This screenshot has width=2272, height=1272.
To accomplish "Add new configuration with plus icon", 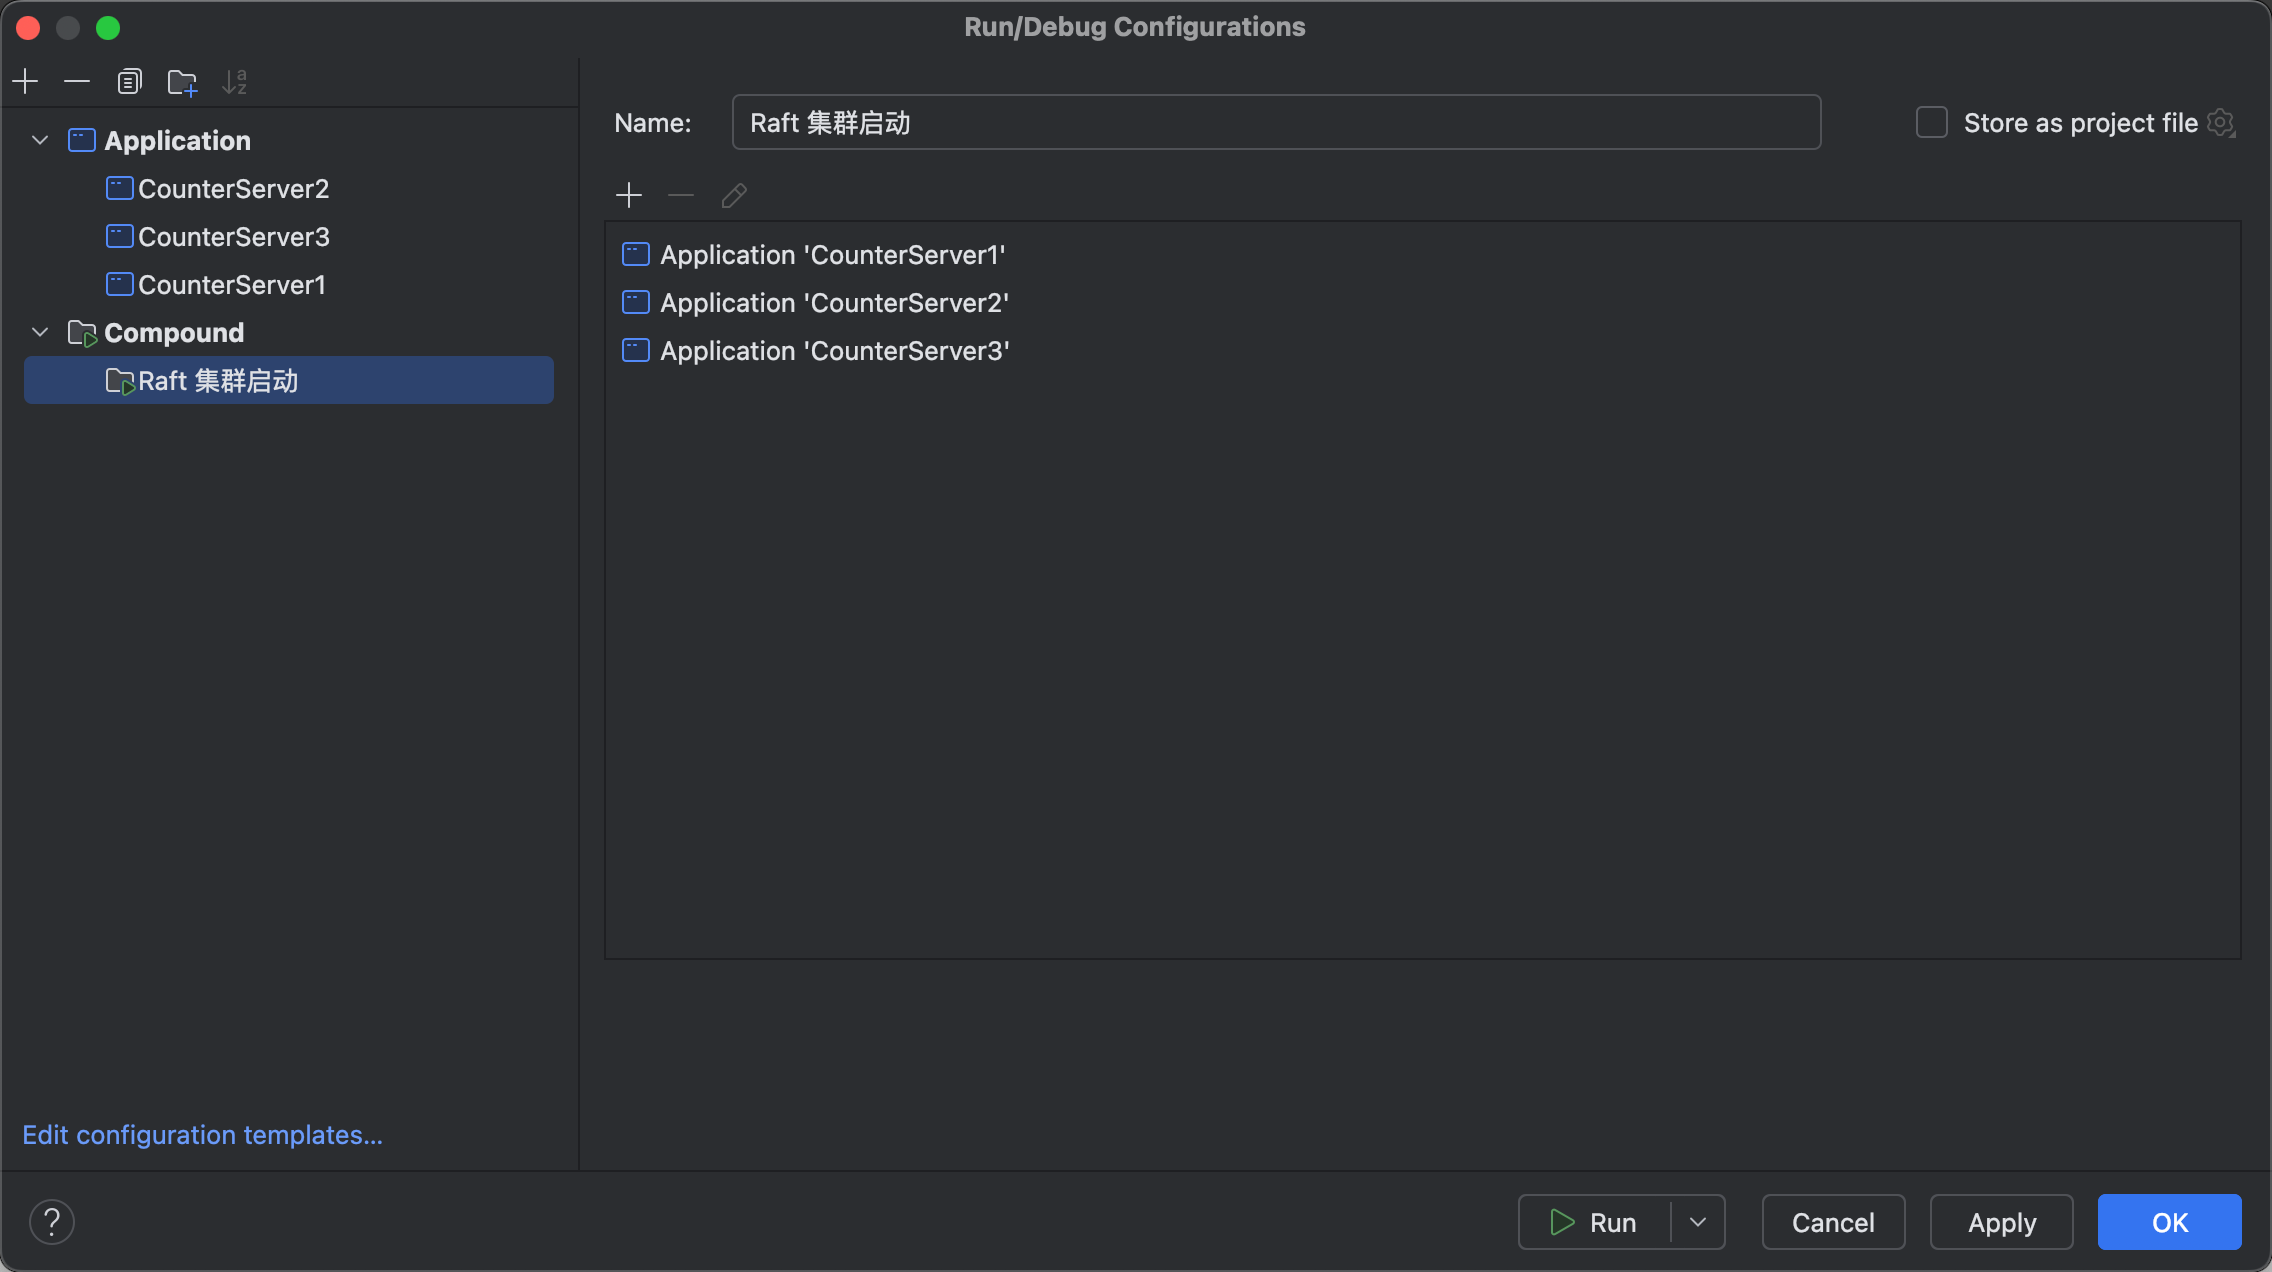I will [26, 81].
